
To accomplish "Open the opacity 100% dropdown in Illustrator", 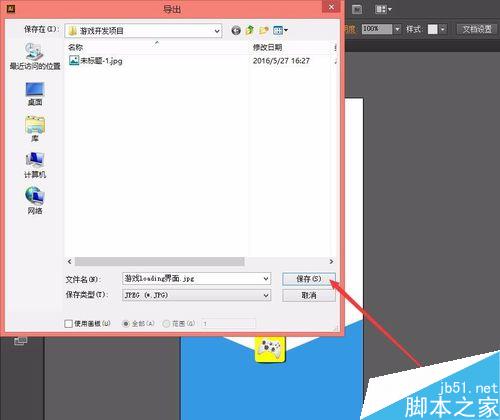I will click(x=397, y=29).
